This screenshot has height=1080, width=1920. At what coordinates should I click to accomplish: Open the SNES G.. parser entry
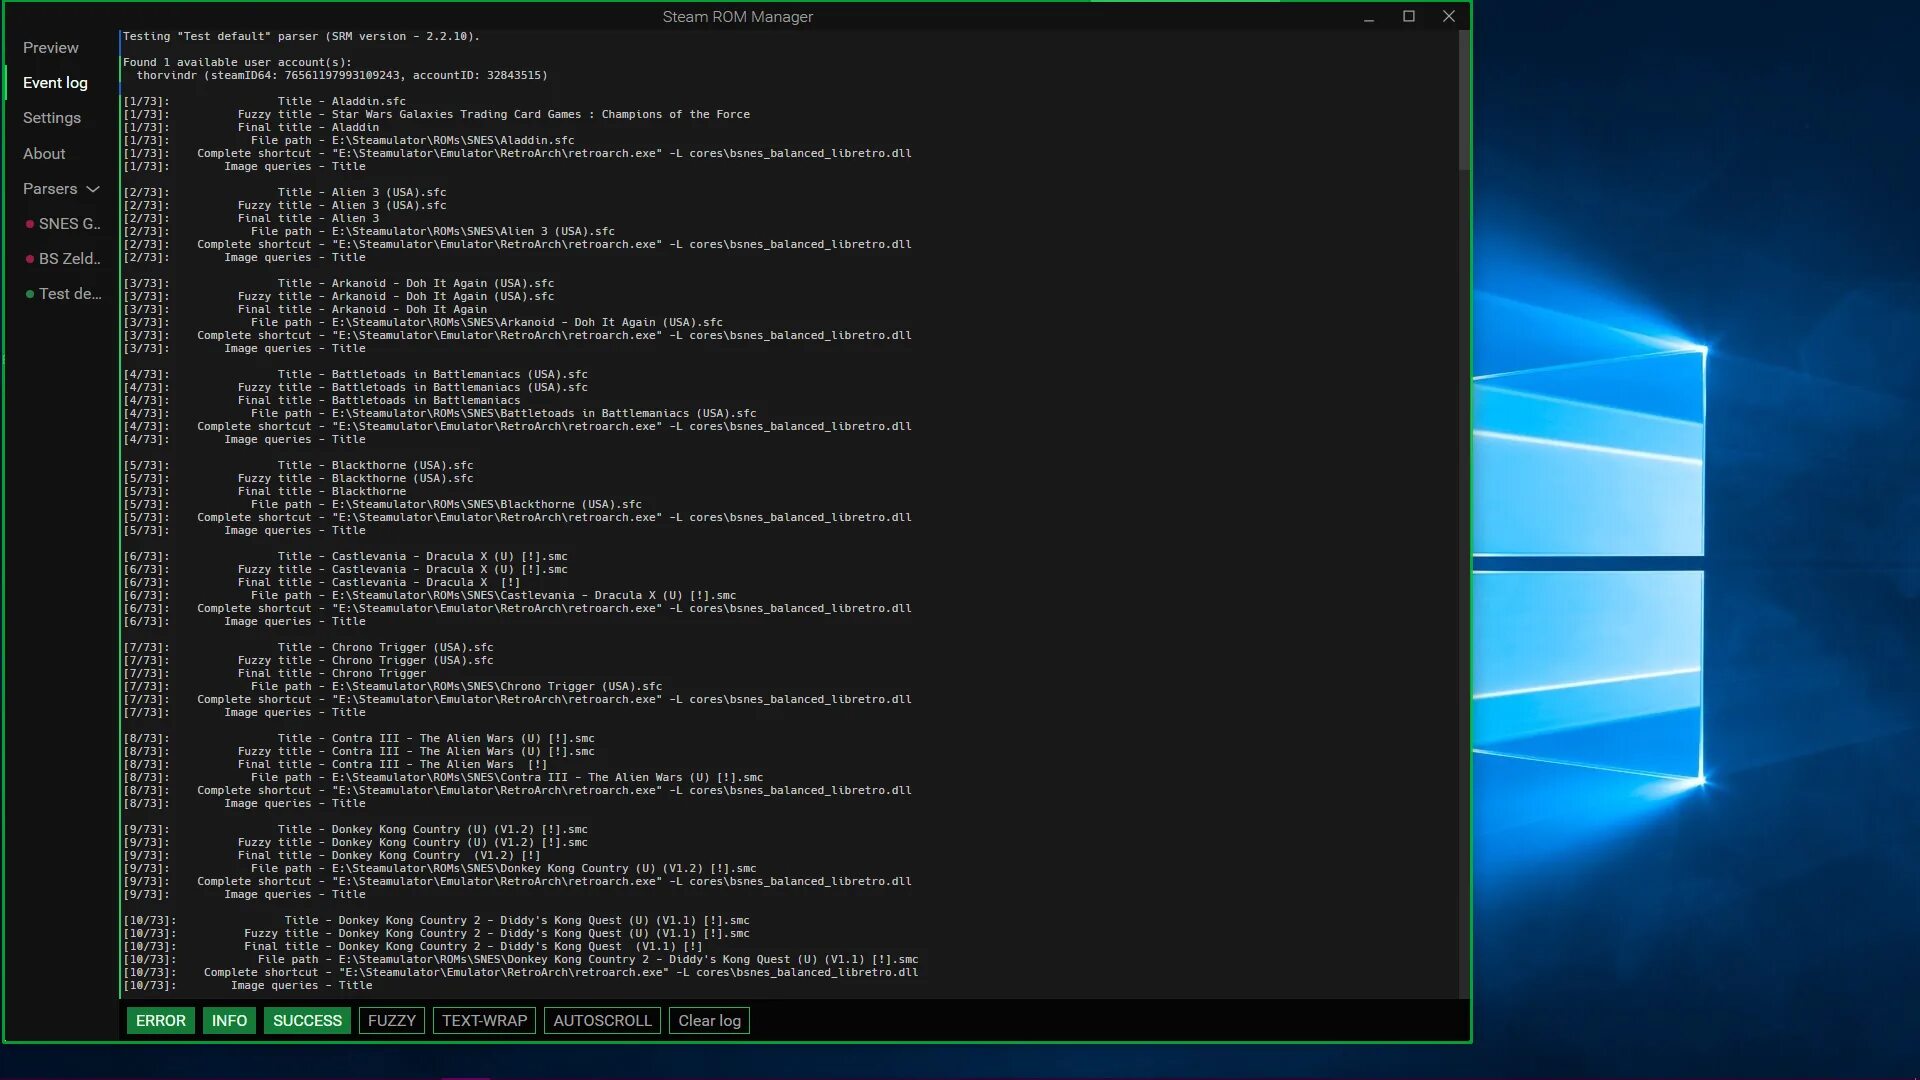[x=69, y=223]
